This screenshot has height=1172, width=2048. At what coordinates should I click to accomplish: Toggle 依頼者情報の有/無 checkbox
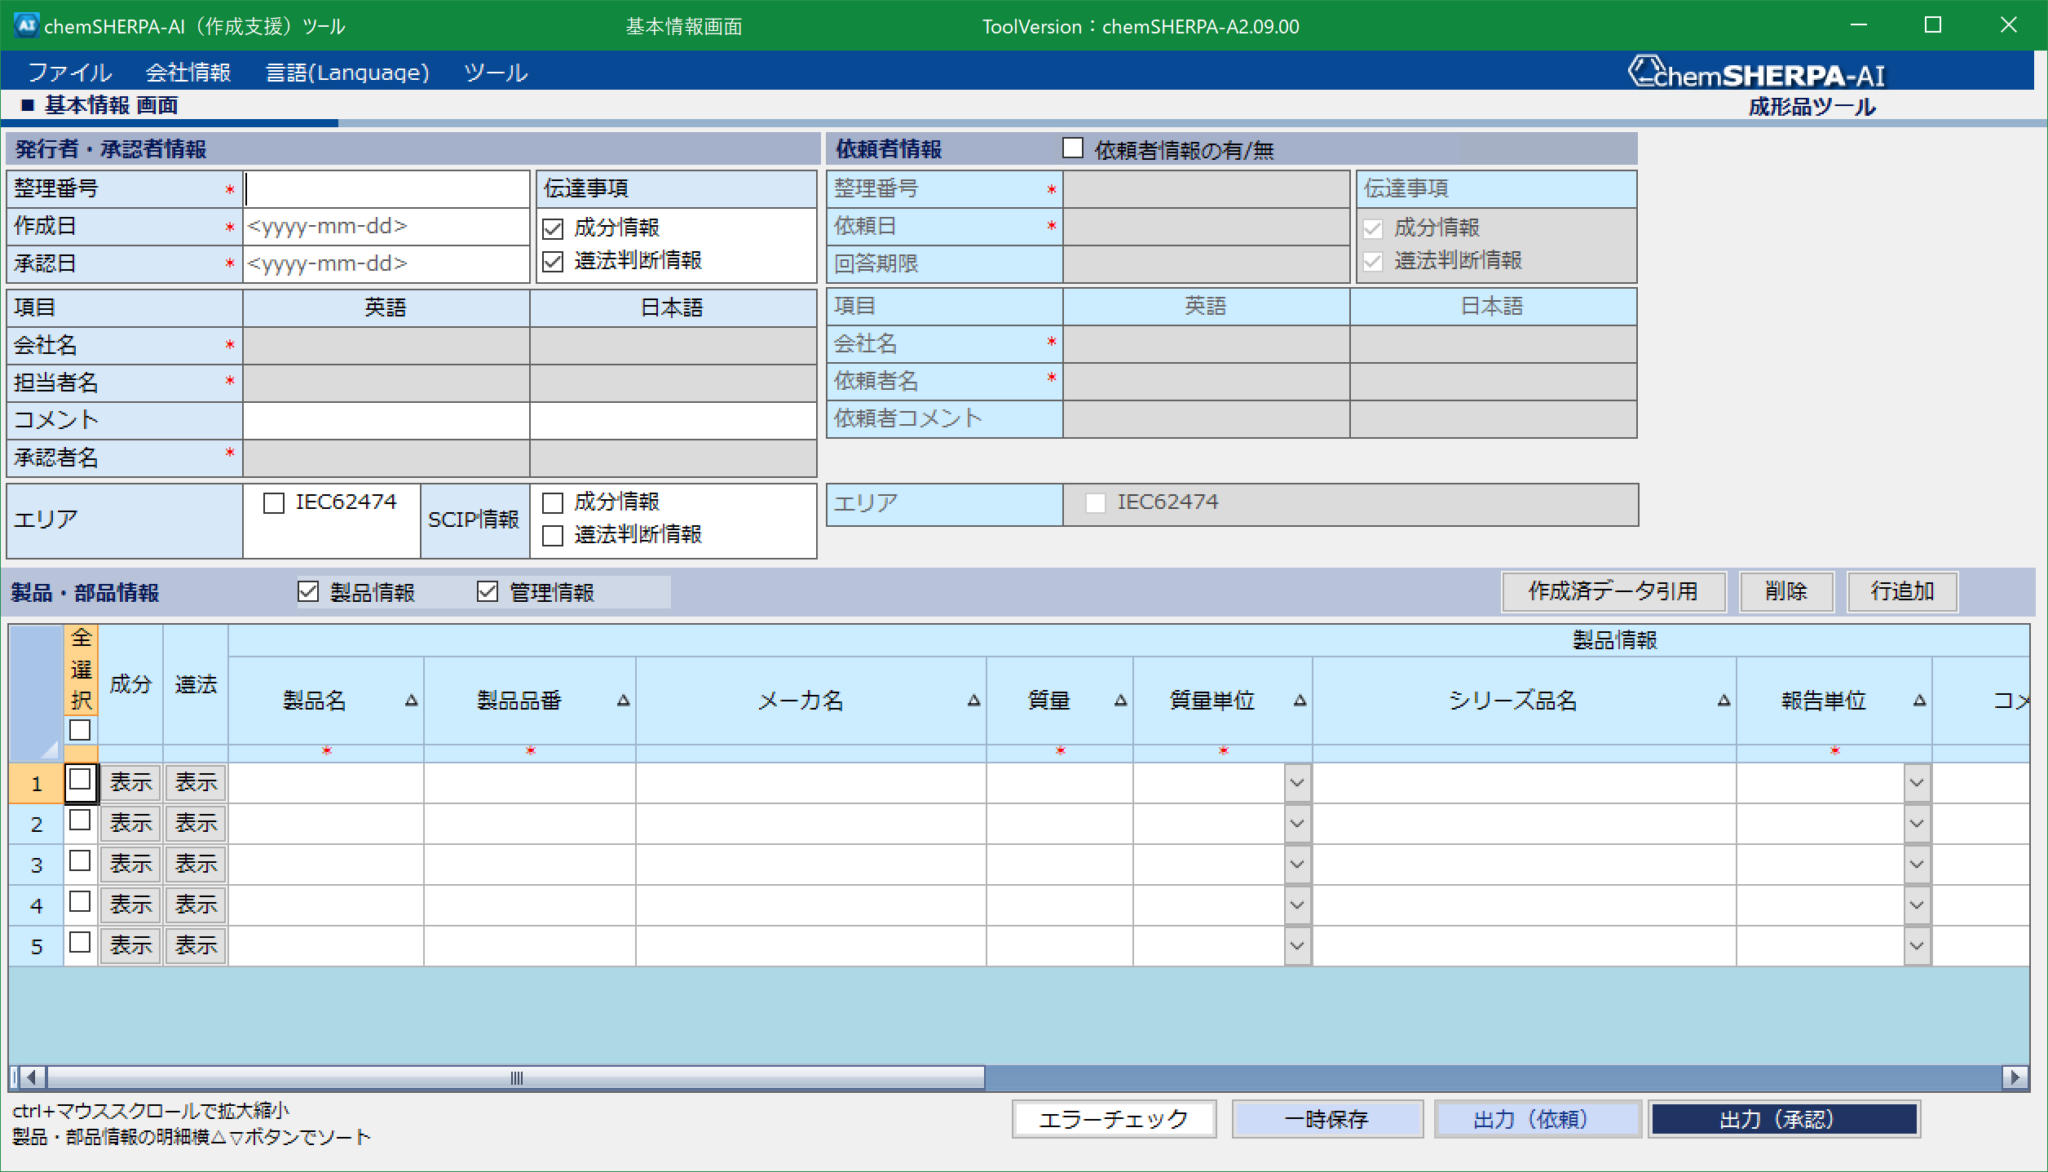coord(1074,147)
